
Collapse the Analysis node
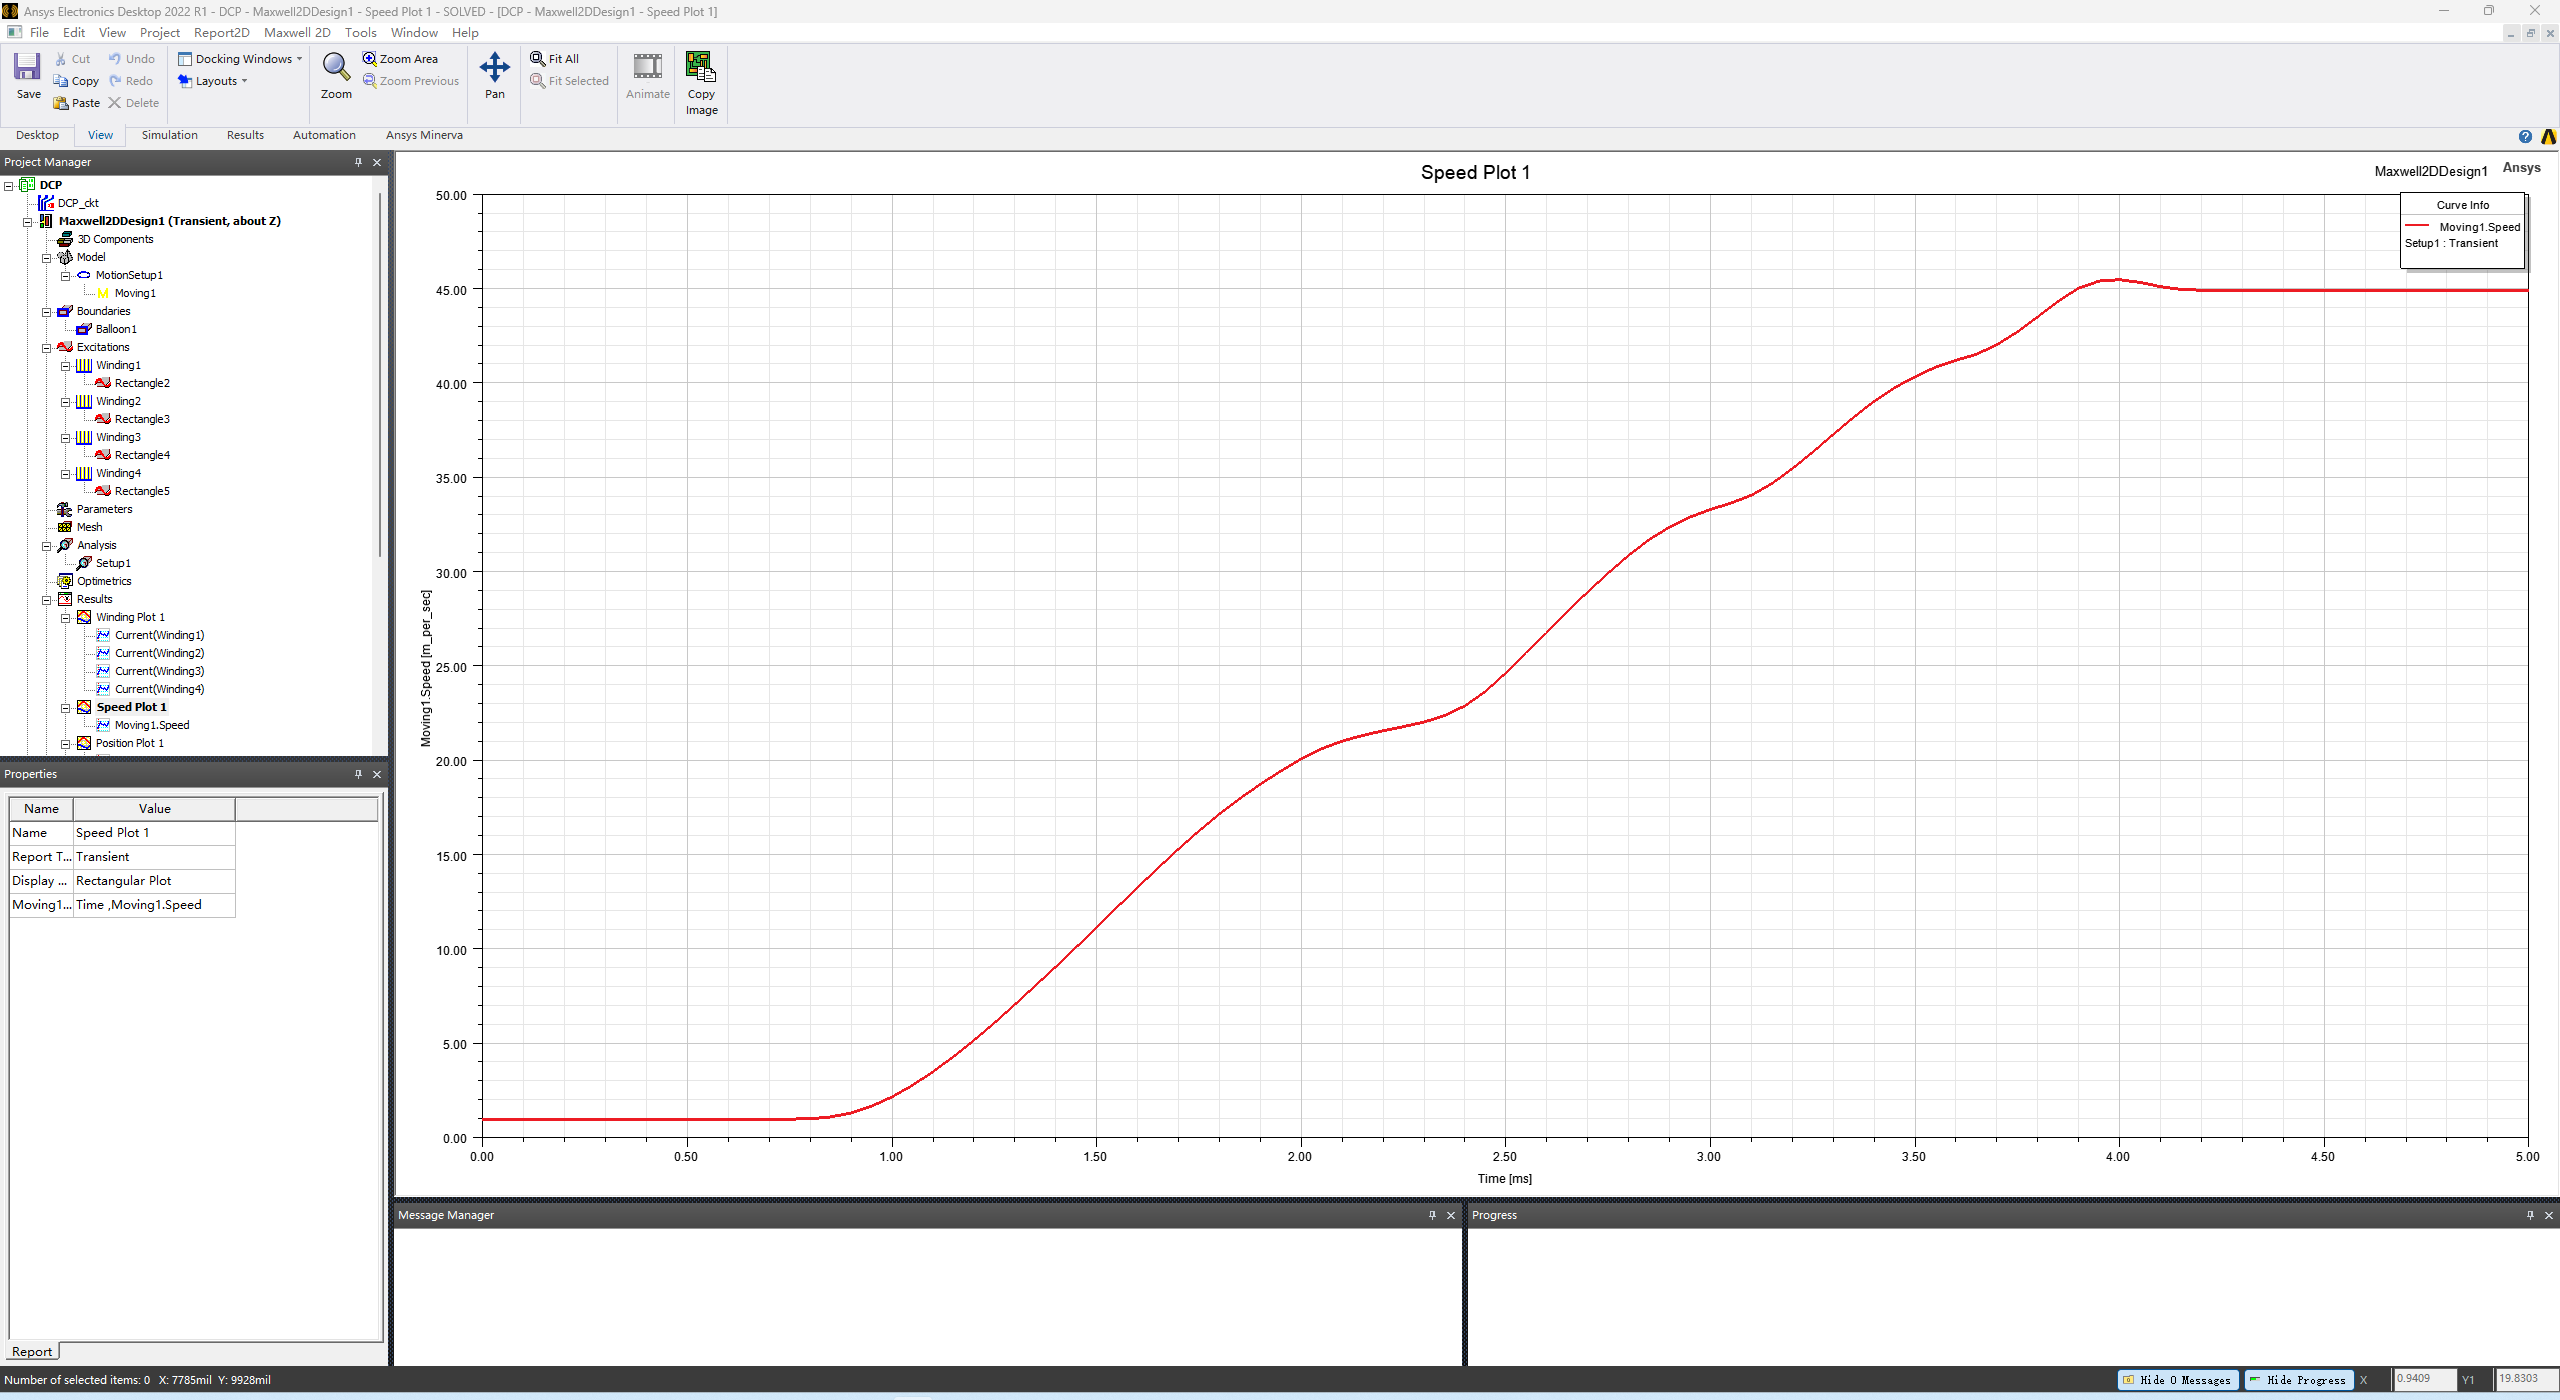[x=46, y=546]
